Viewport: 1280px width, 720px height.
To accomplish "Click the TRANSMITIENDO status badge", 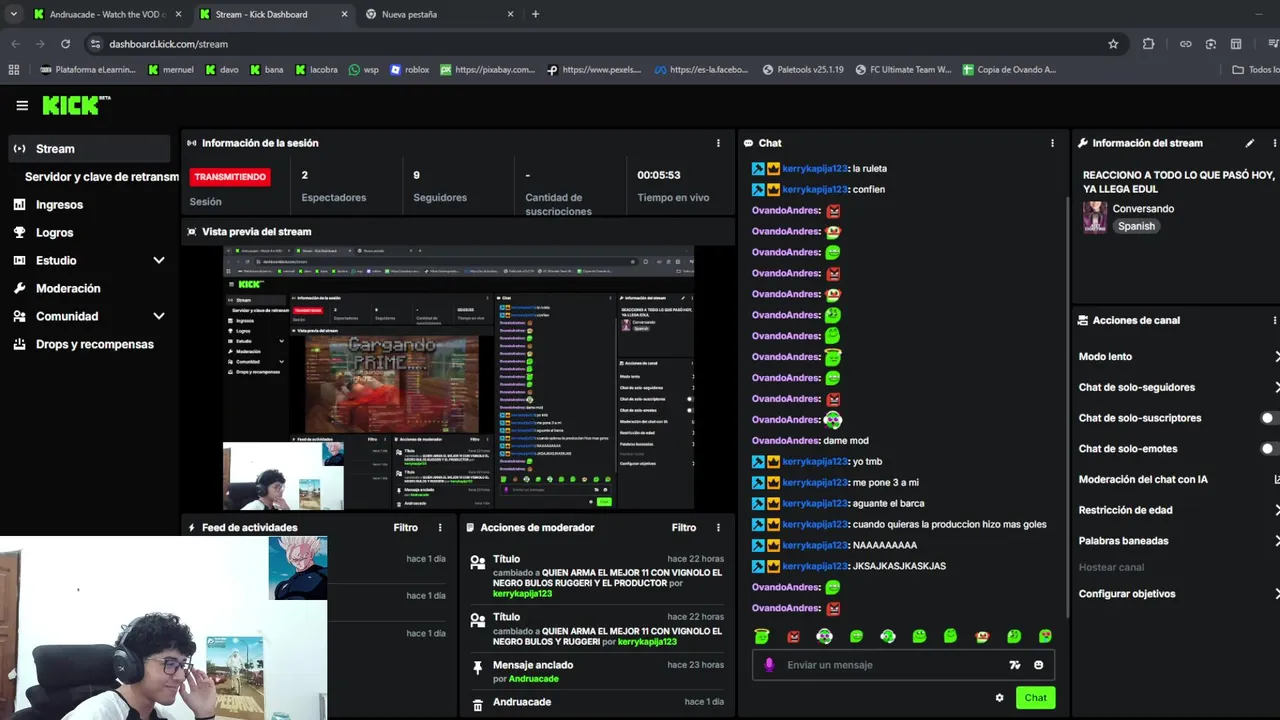I will (230, 177).
